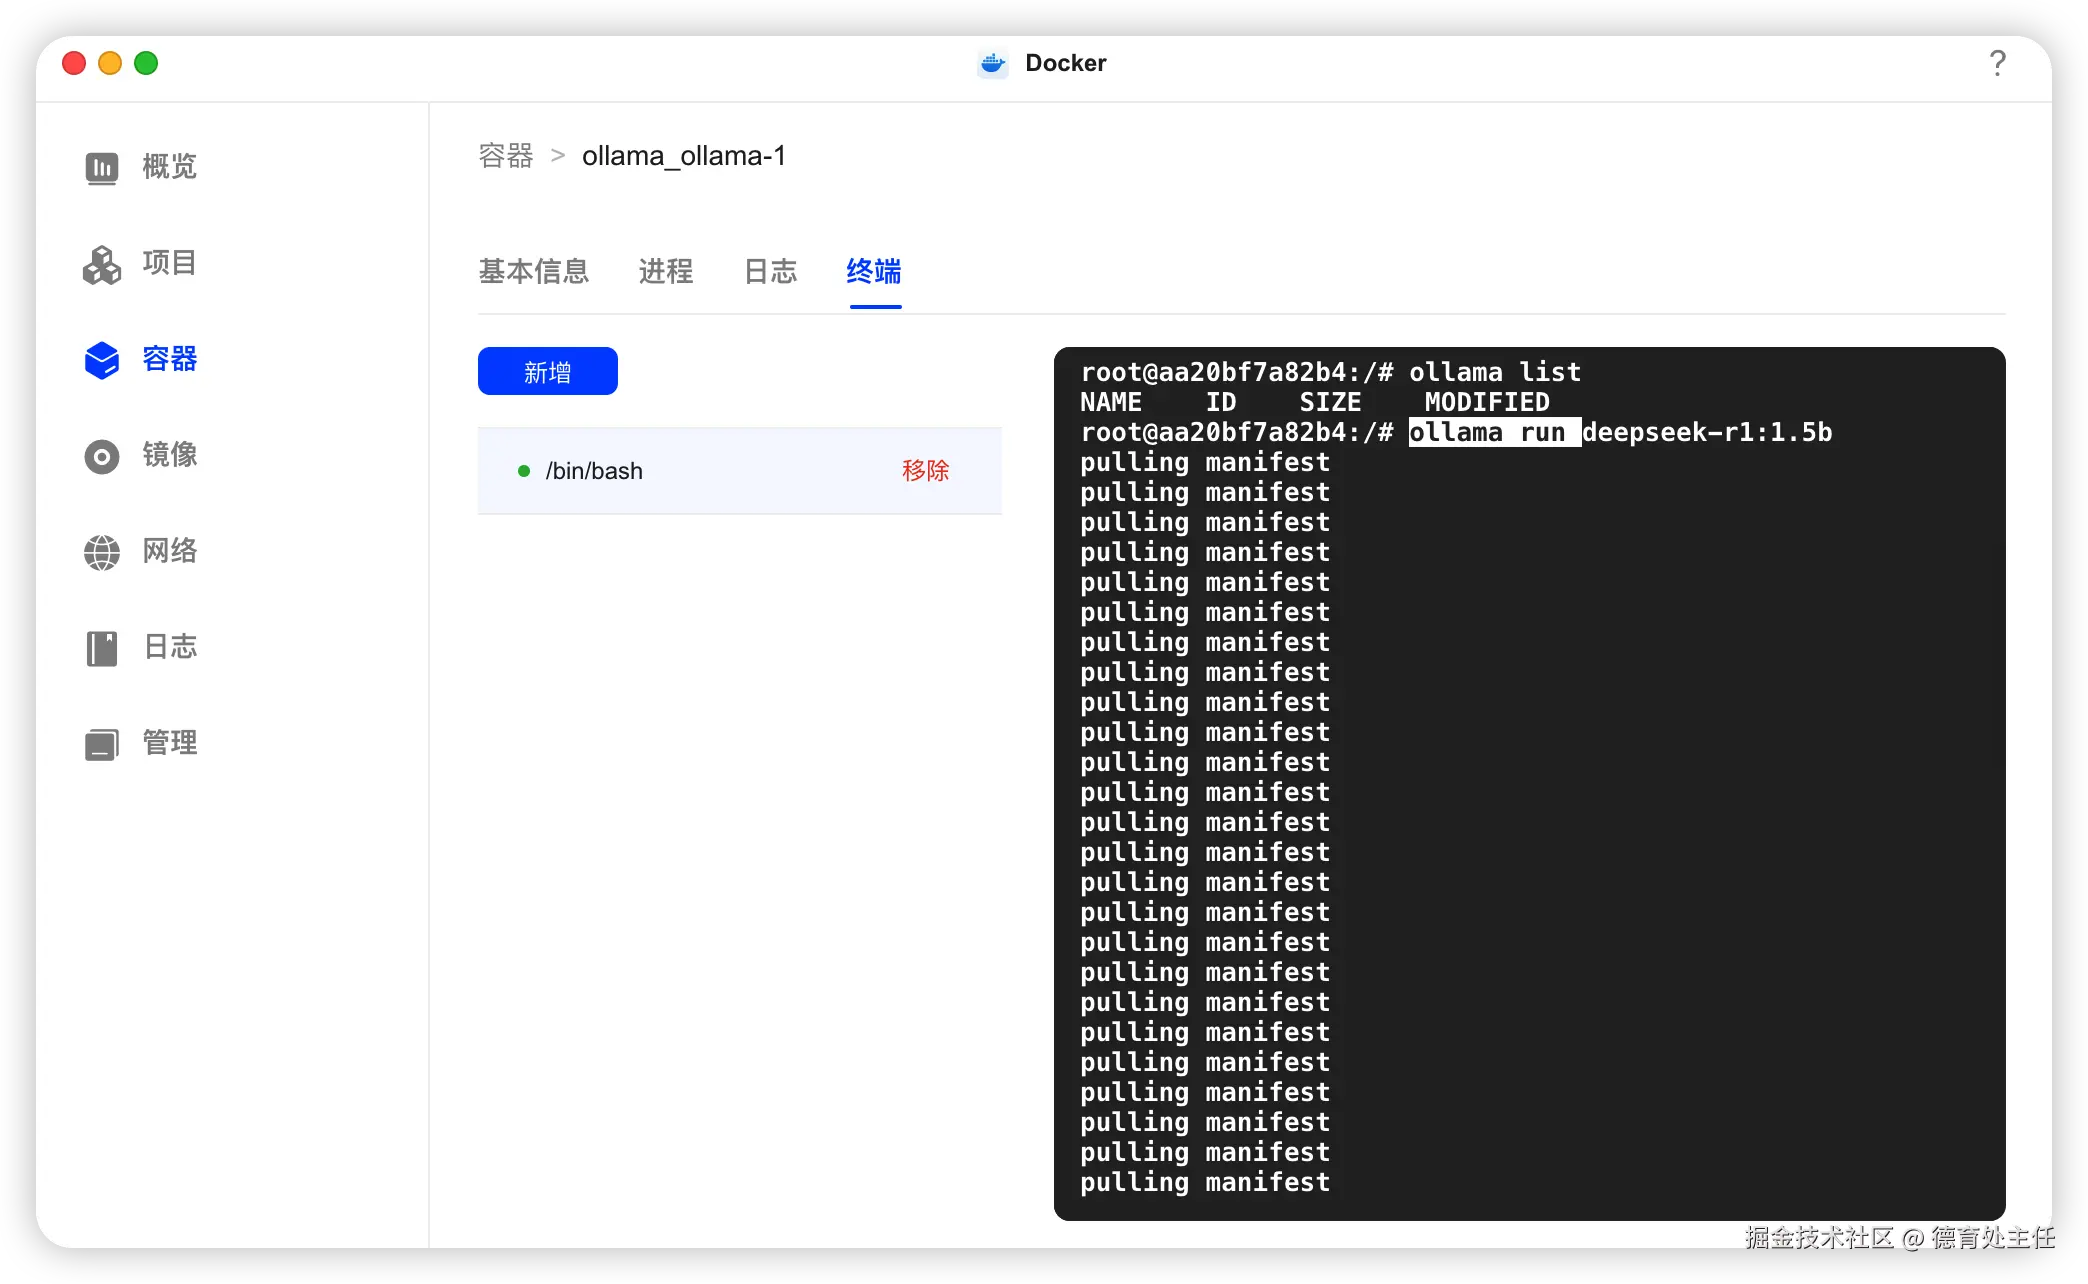Image resolution: width=2088 pixels, height=1284 pixels.
Task: Switch to the 进程 processes tab
Action: (665, 271)
